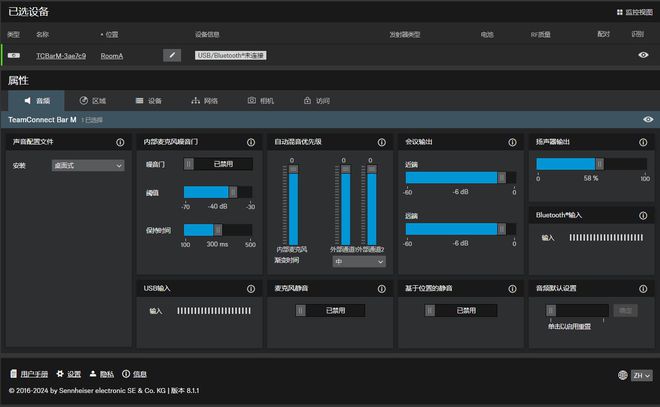This screenshot has height=407, width=660.
Task: Click the TeamConnect Bar M title text
Action: pyautogui.click(x=42, y=120)
